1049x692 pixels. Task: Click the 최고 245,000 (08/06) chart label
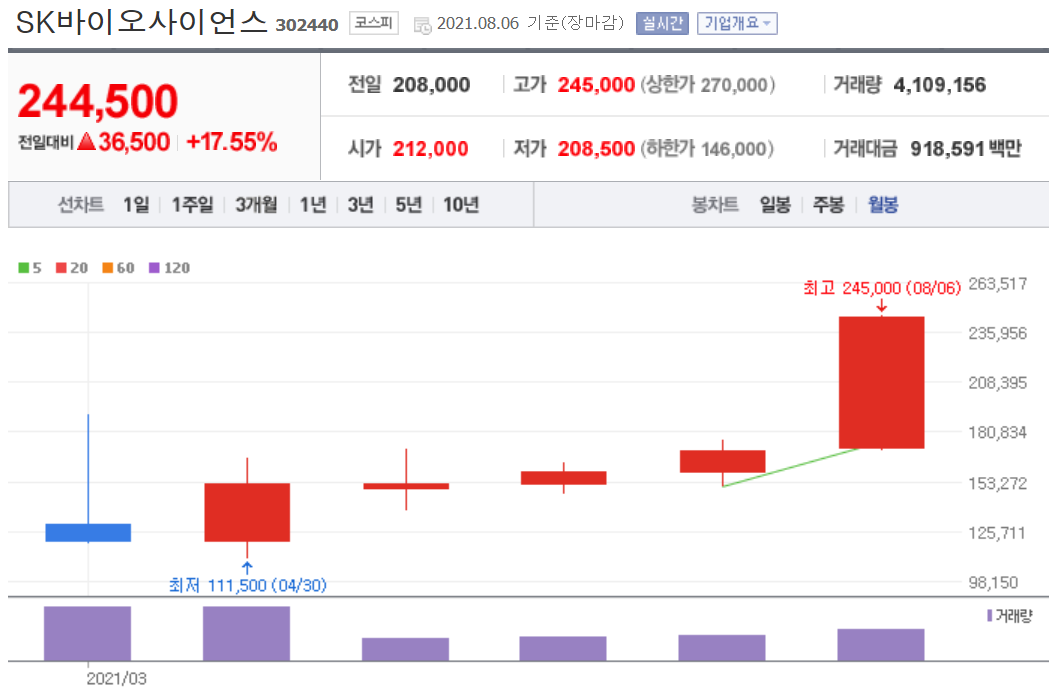tap(882, 288)
